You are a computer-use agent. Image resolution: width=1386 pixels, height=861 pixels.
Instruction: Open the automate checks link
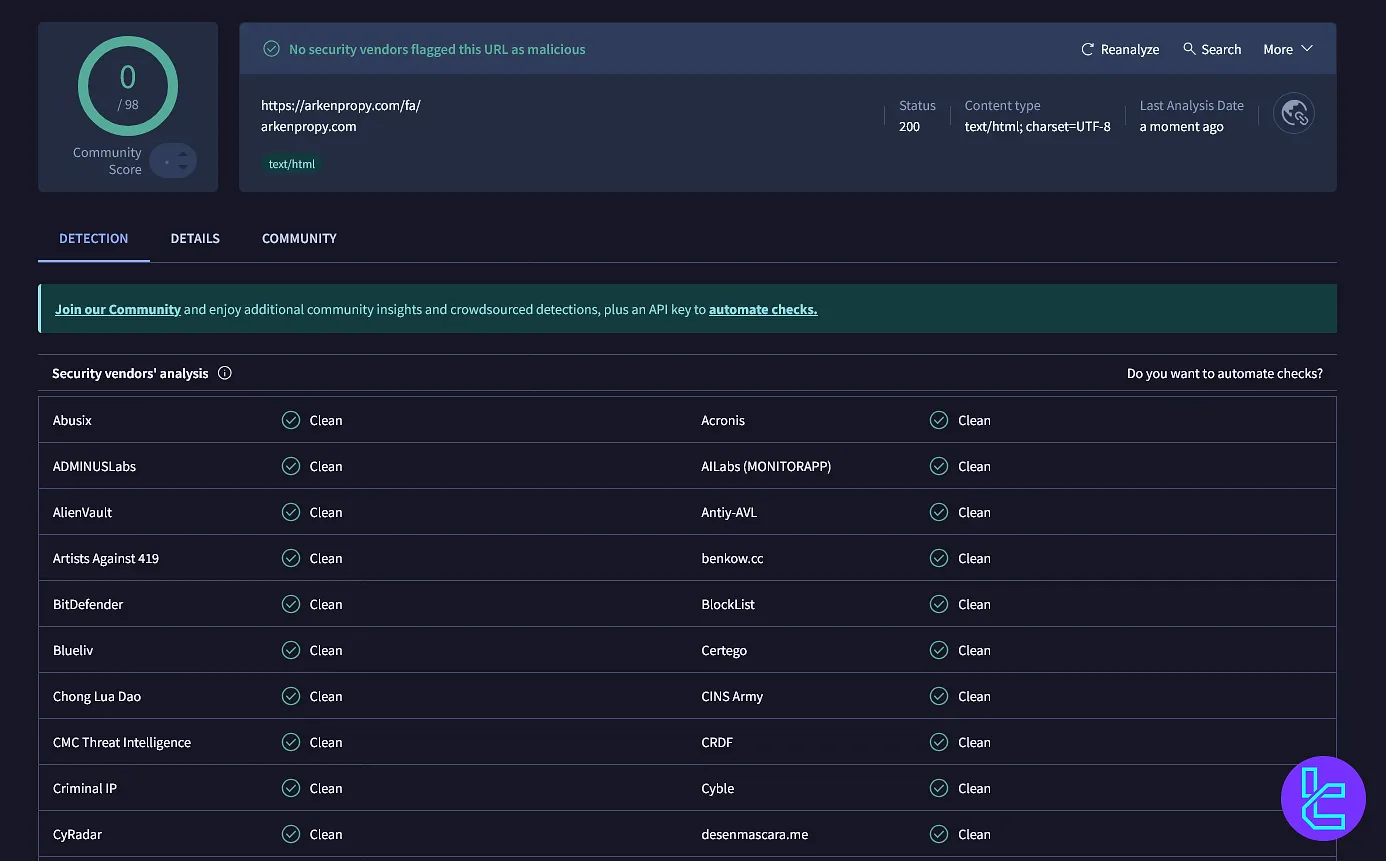(762, 309)
